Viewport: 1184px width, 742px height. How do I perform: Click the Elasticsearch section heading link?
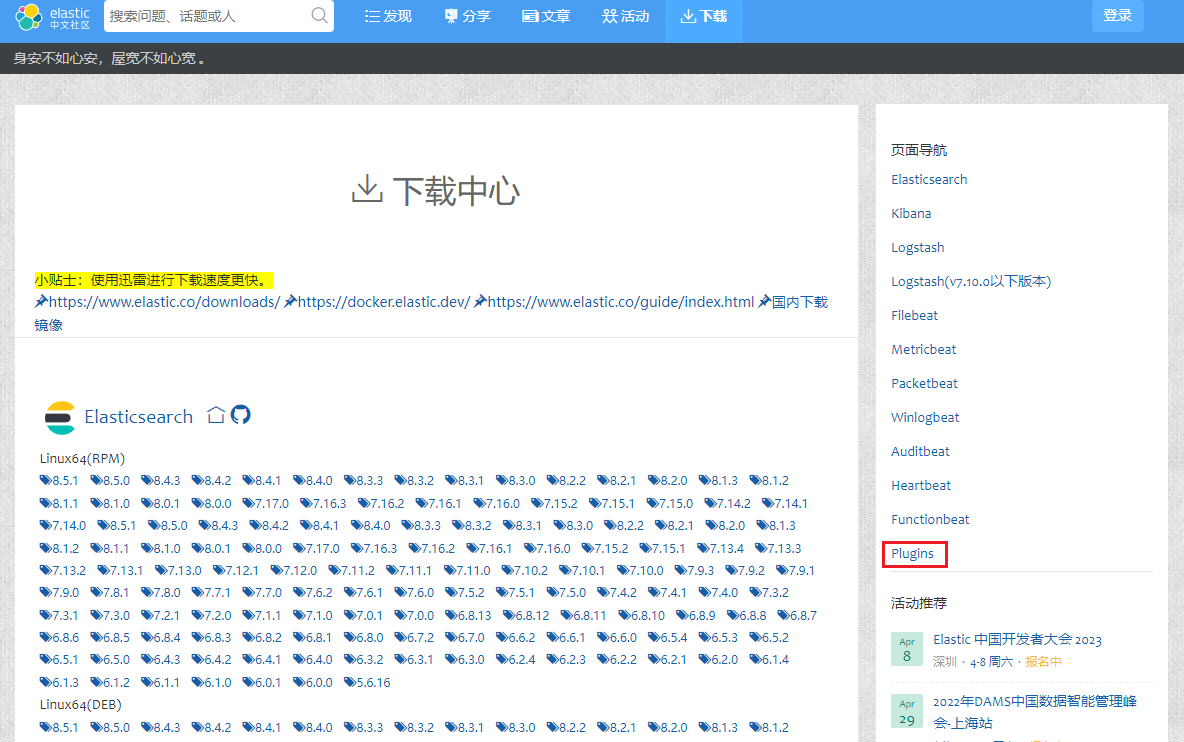138,417
